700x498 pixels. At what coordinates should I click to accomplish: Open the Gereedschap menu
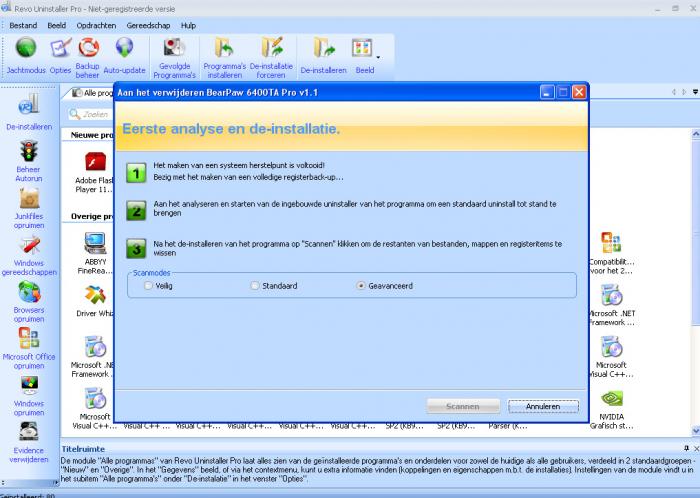[148, 25]
